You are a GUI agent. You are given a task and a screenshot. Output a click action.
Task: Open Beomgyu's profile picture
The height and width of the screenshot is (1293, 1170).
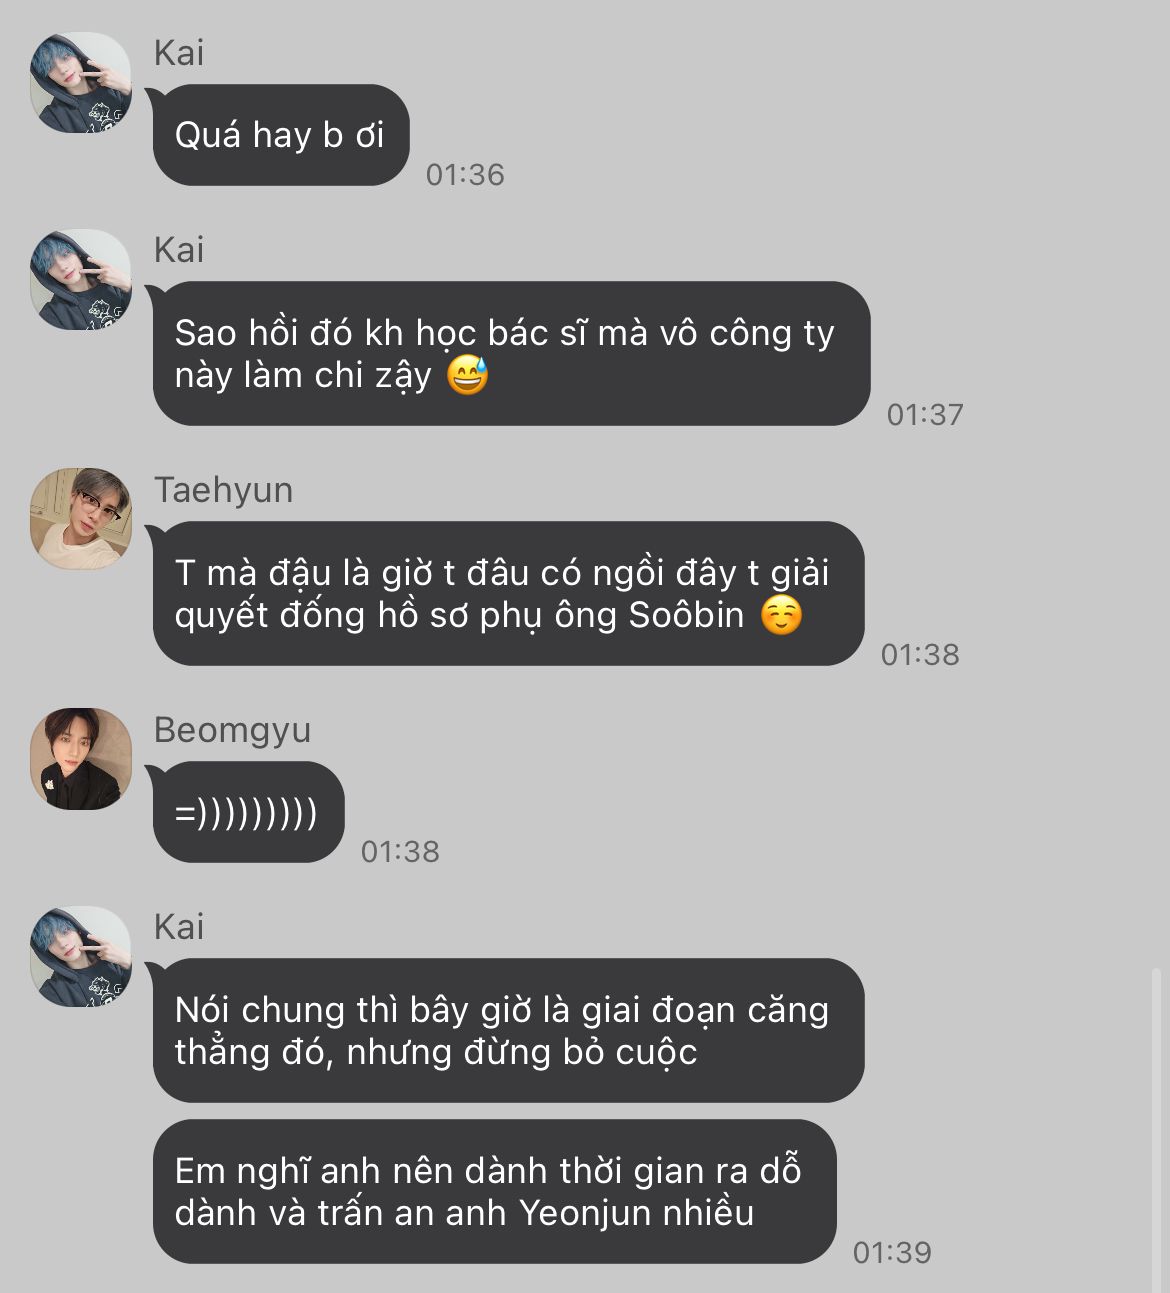[81, 759]
